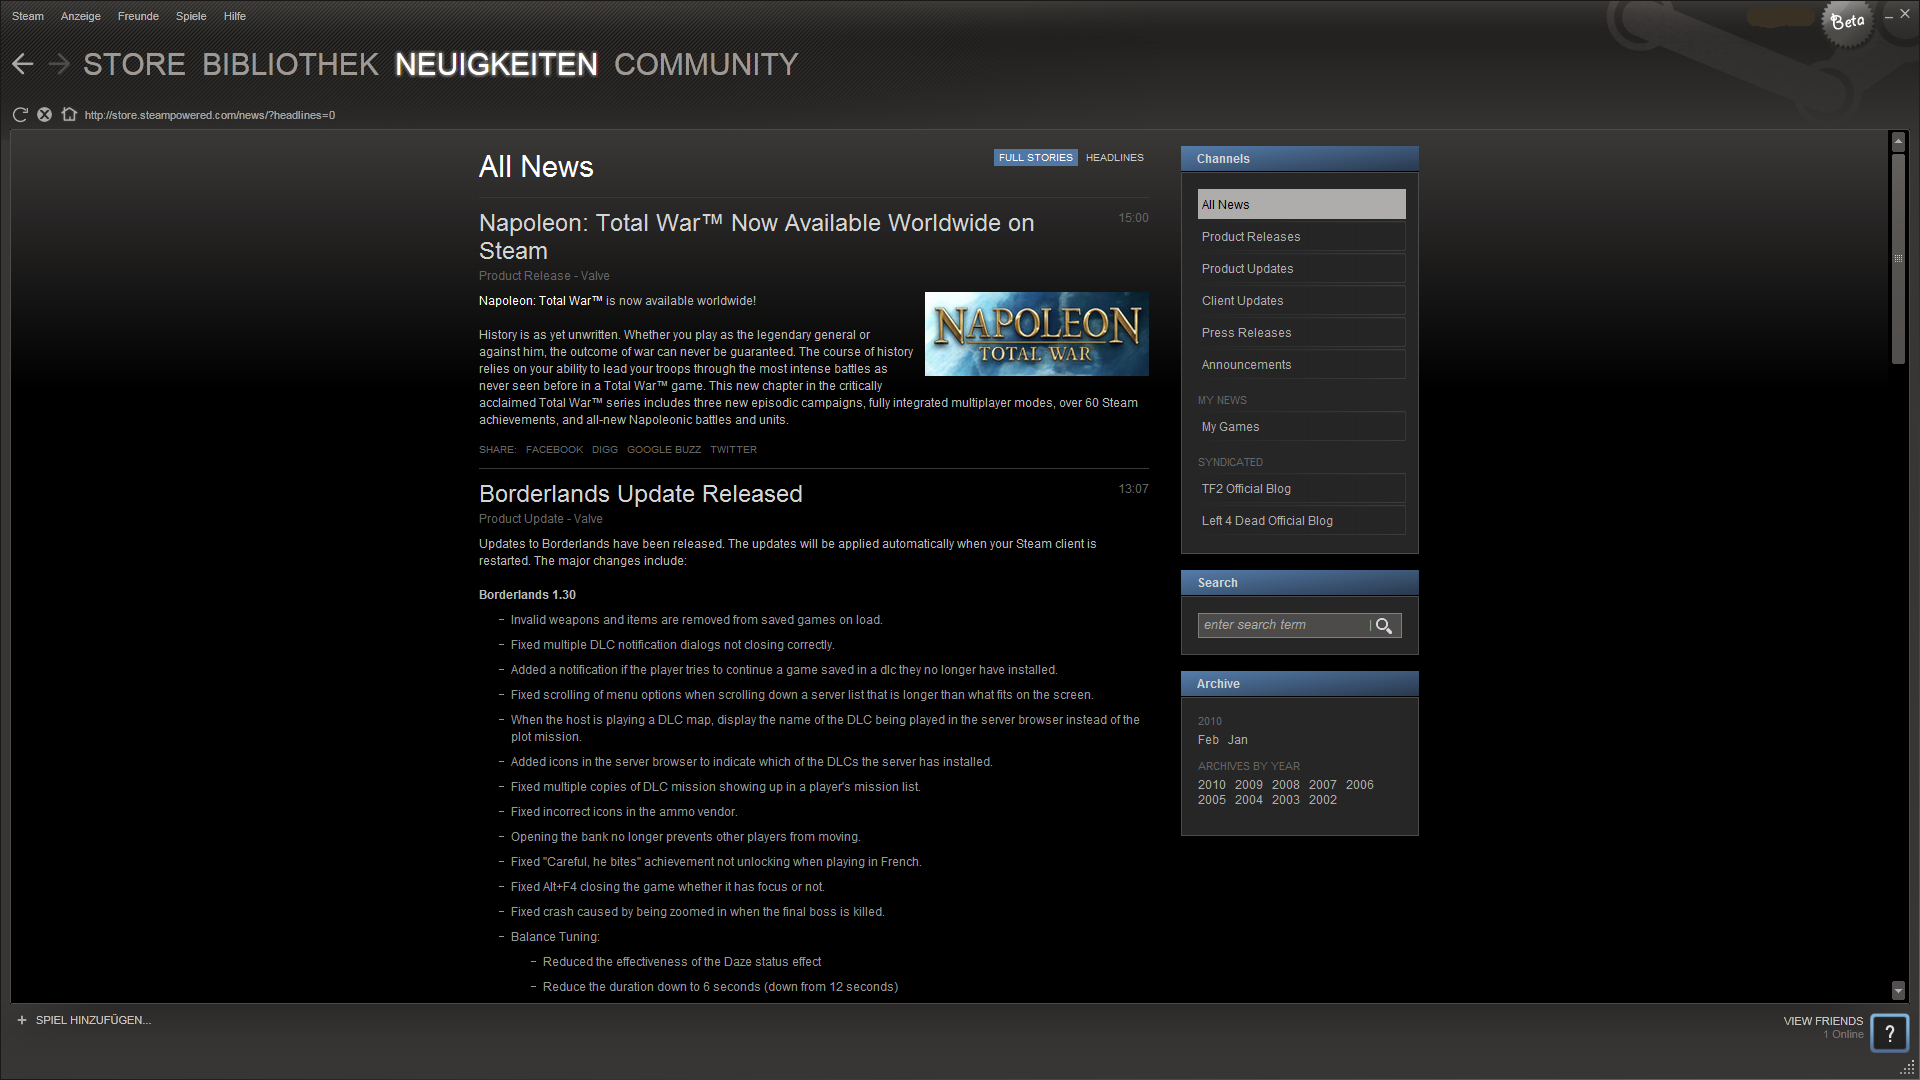Open the TF2 Official Blog
This screenshot has width=1920, height=1080.
(x=1301, y=489)
